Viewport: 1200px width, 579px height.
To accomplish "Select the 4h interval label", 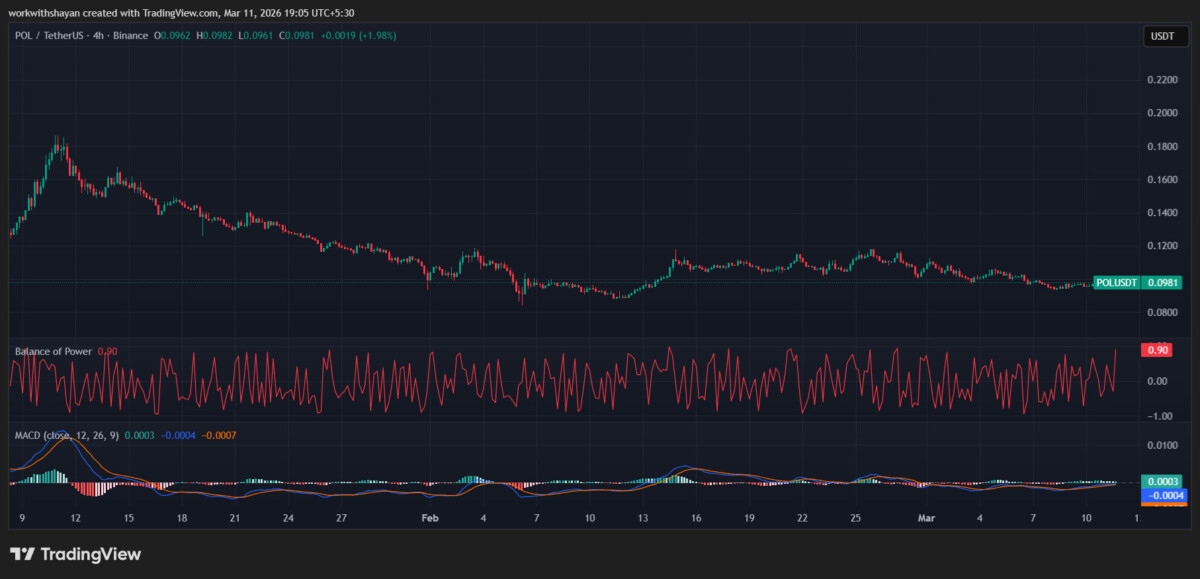I will point(96,36).
